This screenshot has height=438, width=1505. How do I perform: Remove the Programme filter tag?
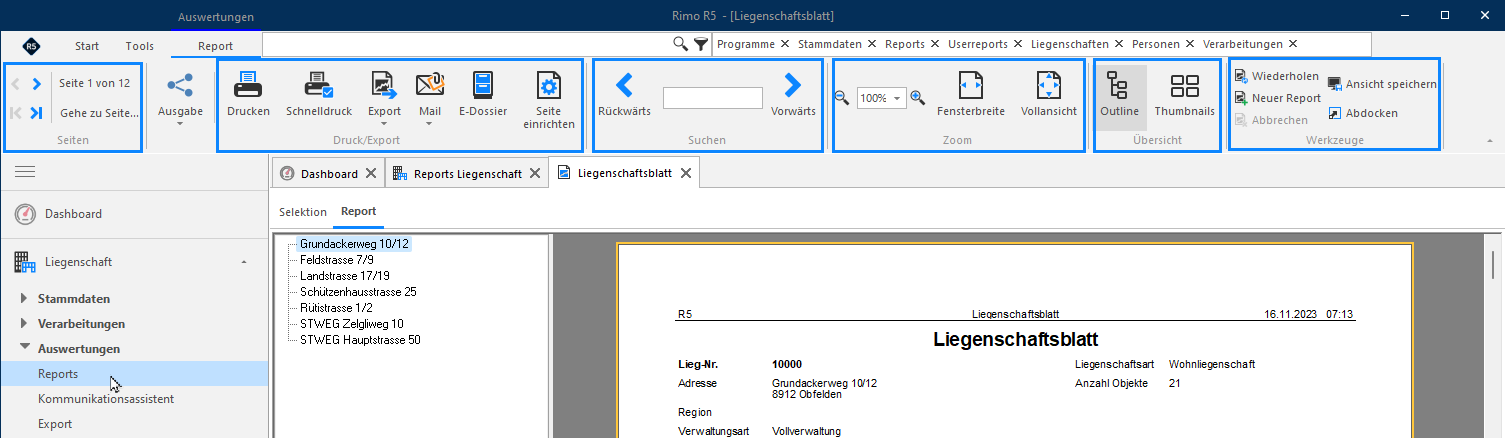(785, 44)
